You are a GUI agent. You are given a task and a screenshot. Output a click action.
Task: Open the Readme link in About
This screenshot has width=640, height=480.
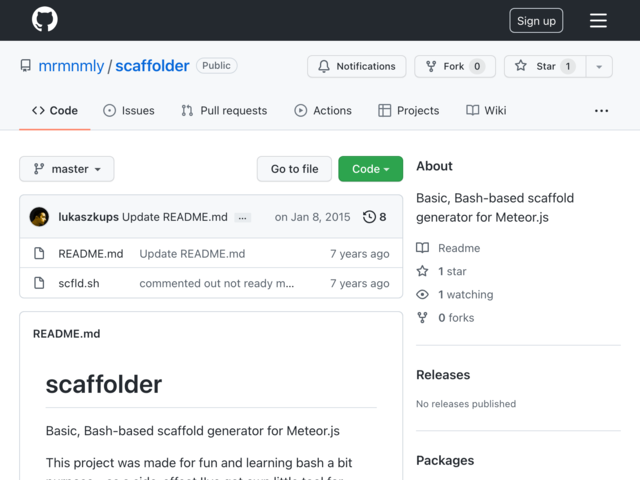[459, 248]
